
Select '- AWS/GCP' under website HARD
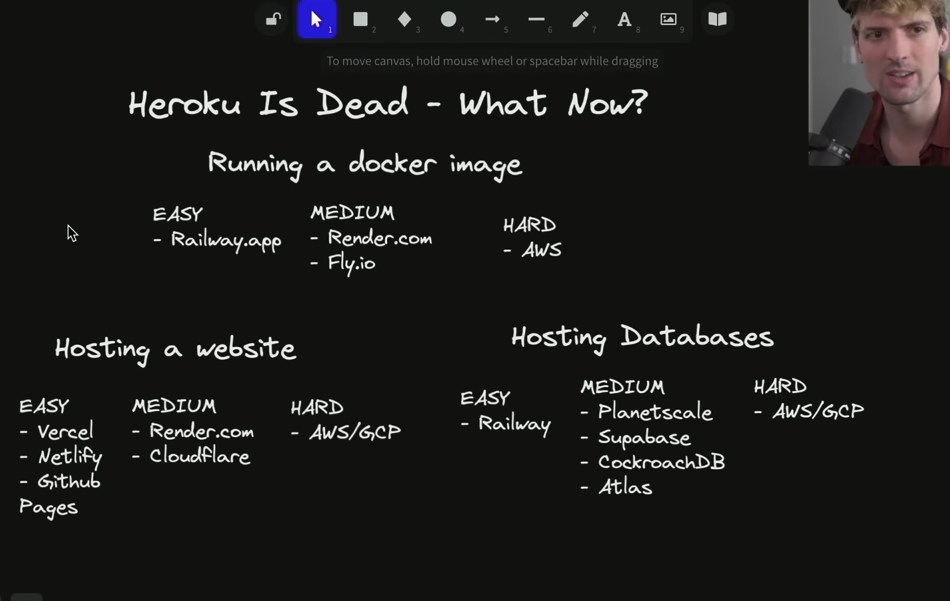pos(346,432)
